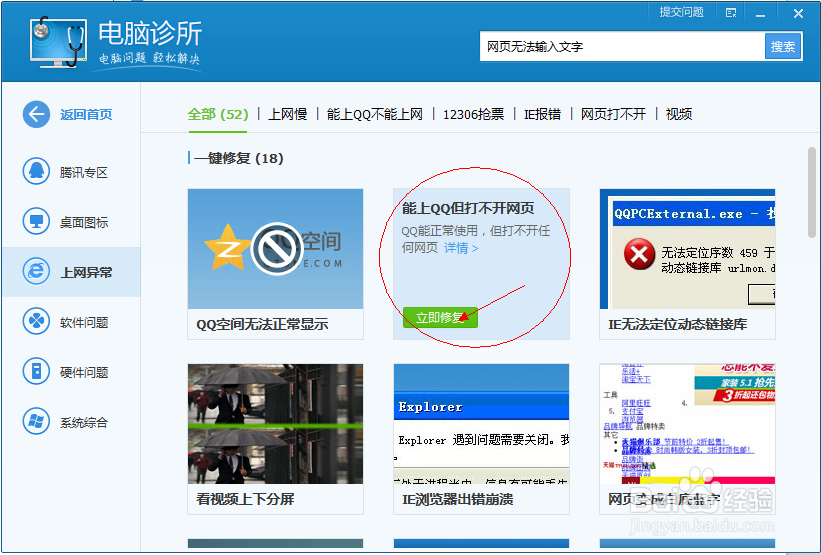821x555 pixels.
Task: Click the vertical scrollbar thumb
Action: [x=812, y=192]
